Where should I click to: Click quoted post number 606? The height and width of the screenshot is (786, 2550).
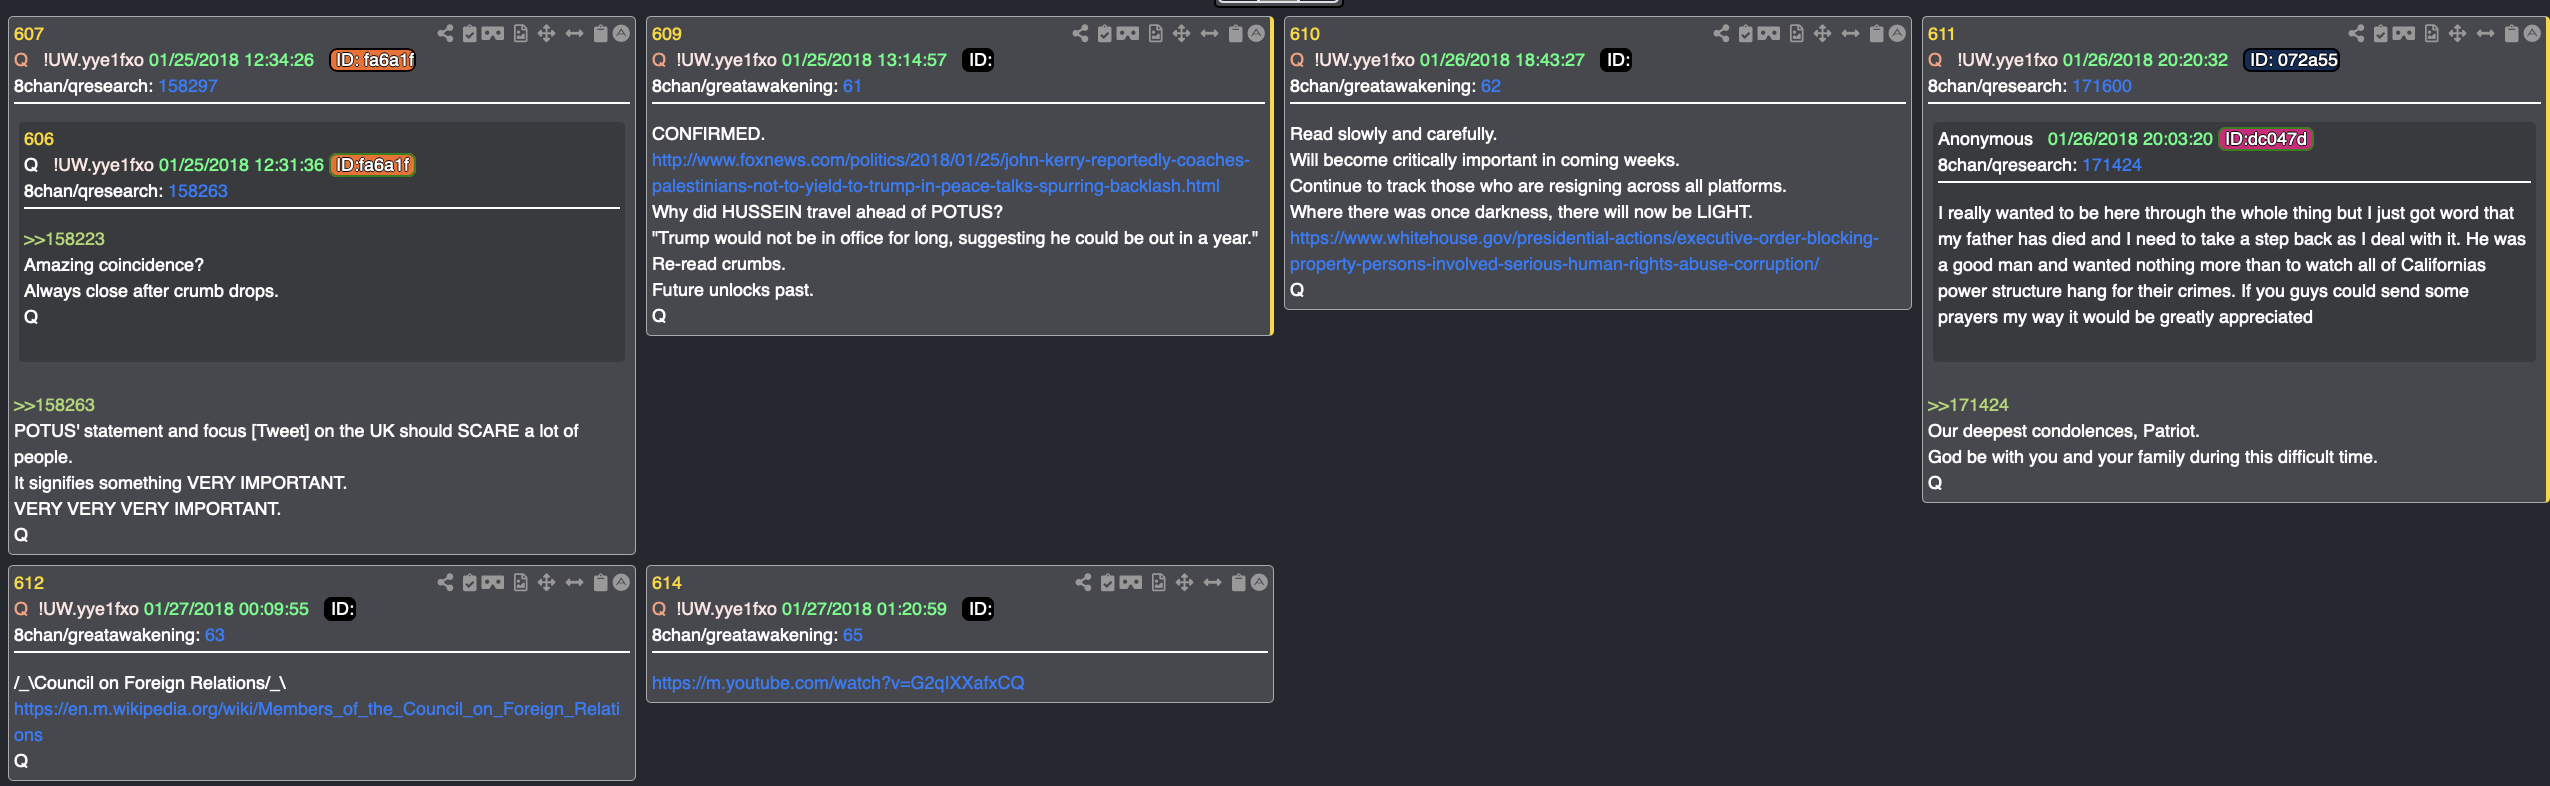(x=39, y=139)
